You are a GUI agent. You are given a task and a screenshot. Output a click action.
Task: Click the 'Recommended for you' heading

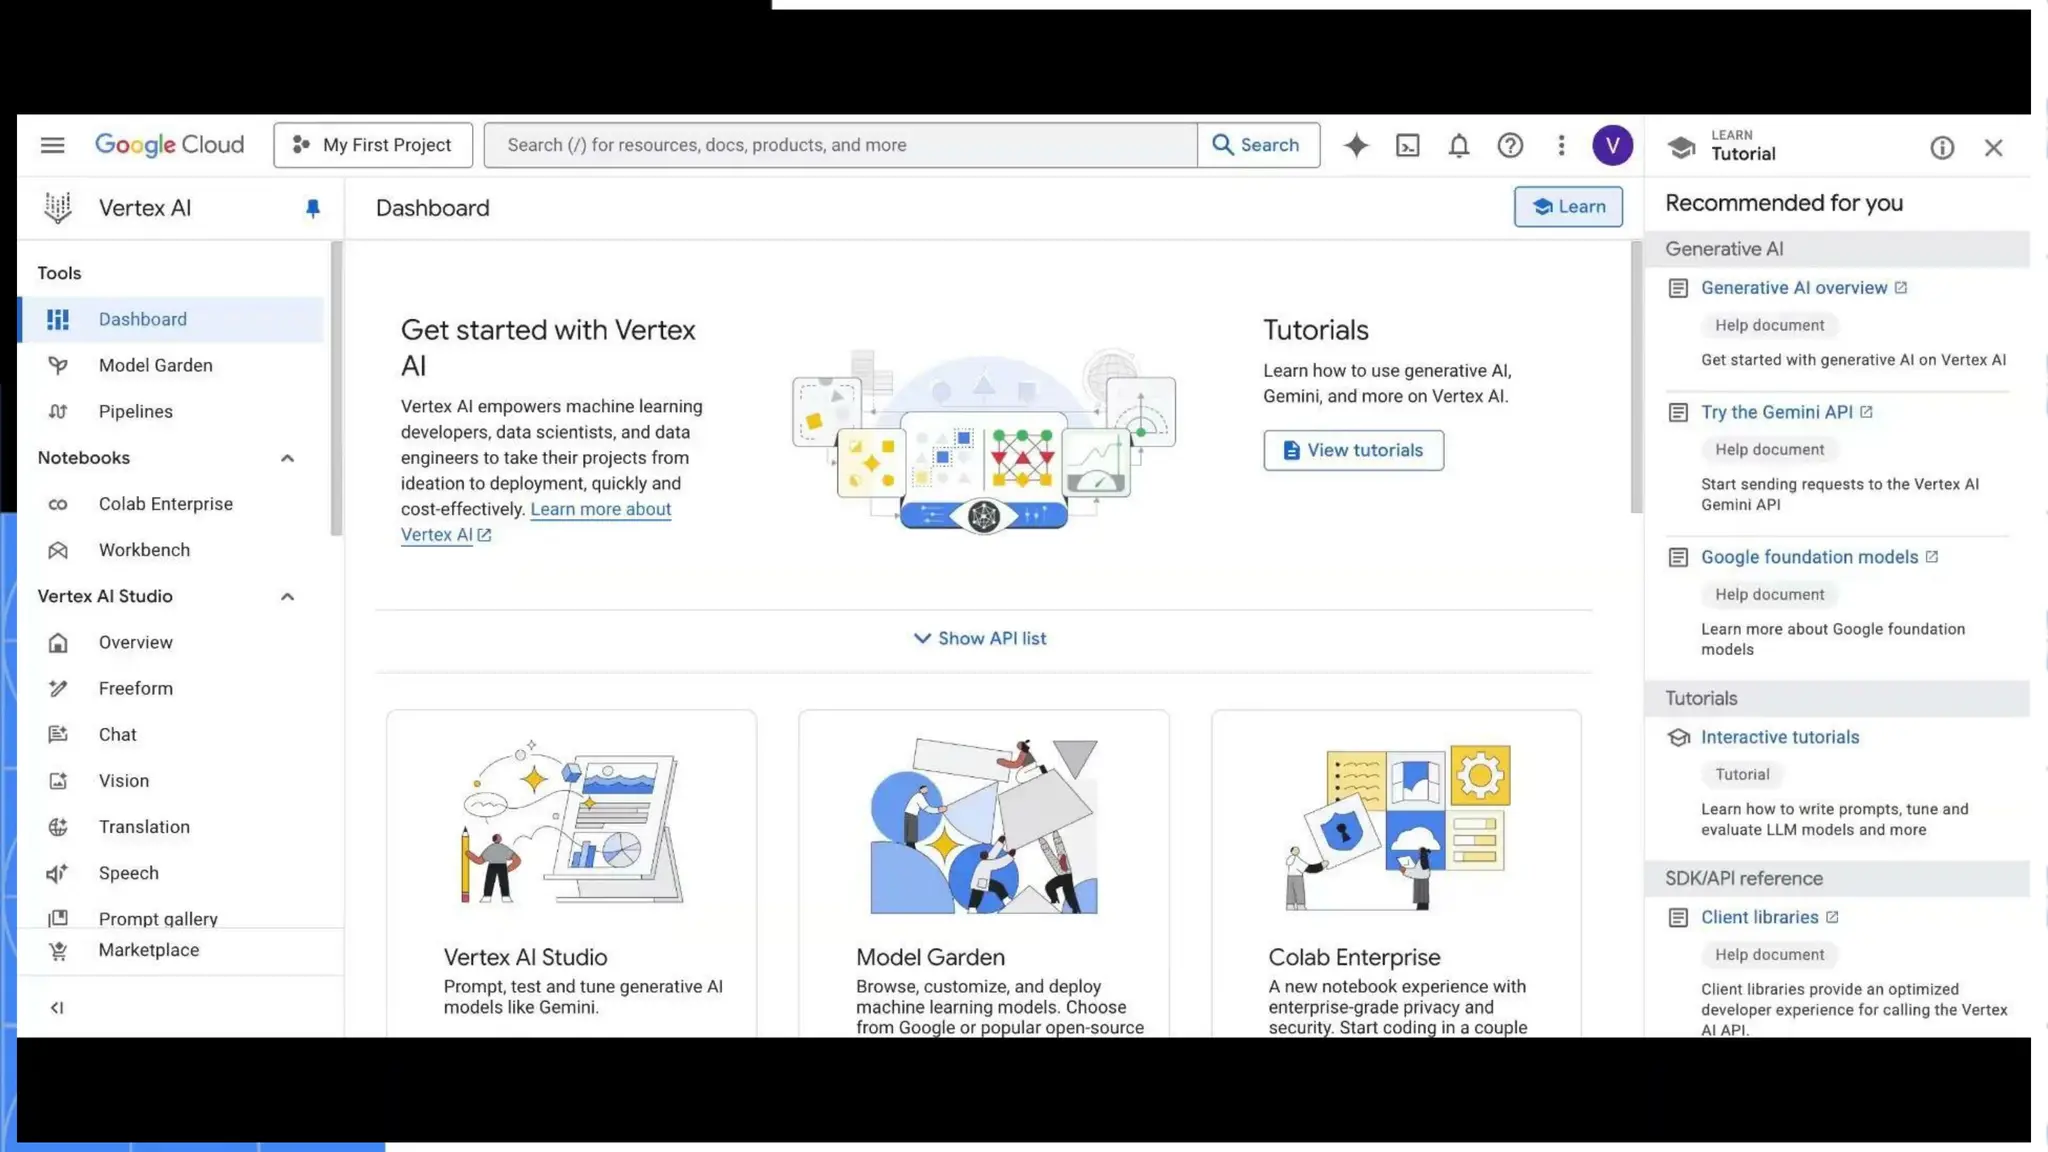coord(1784,203)
